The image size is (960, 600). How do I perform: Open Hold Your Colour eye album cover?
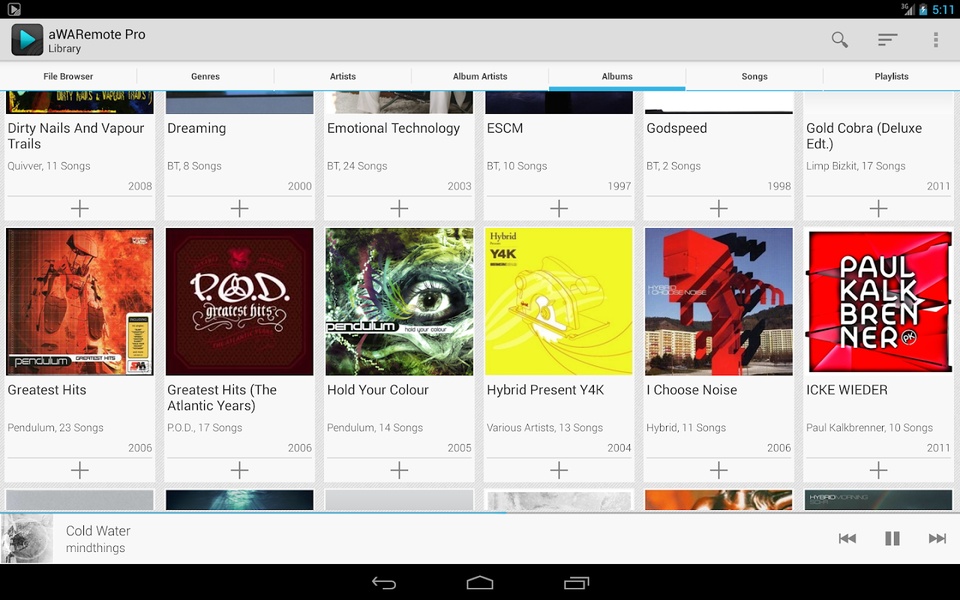[x=399, y=302]
